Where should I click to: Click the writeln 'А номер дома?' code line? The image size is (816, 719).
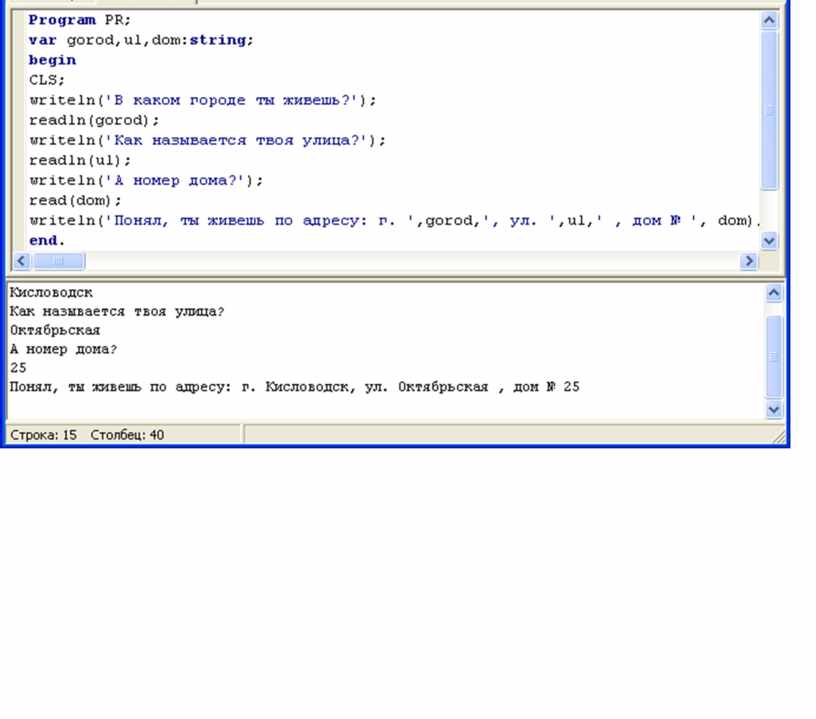(146, 181)
